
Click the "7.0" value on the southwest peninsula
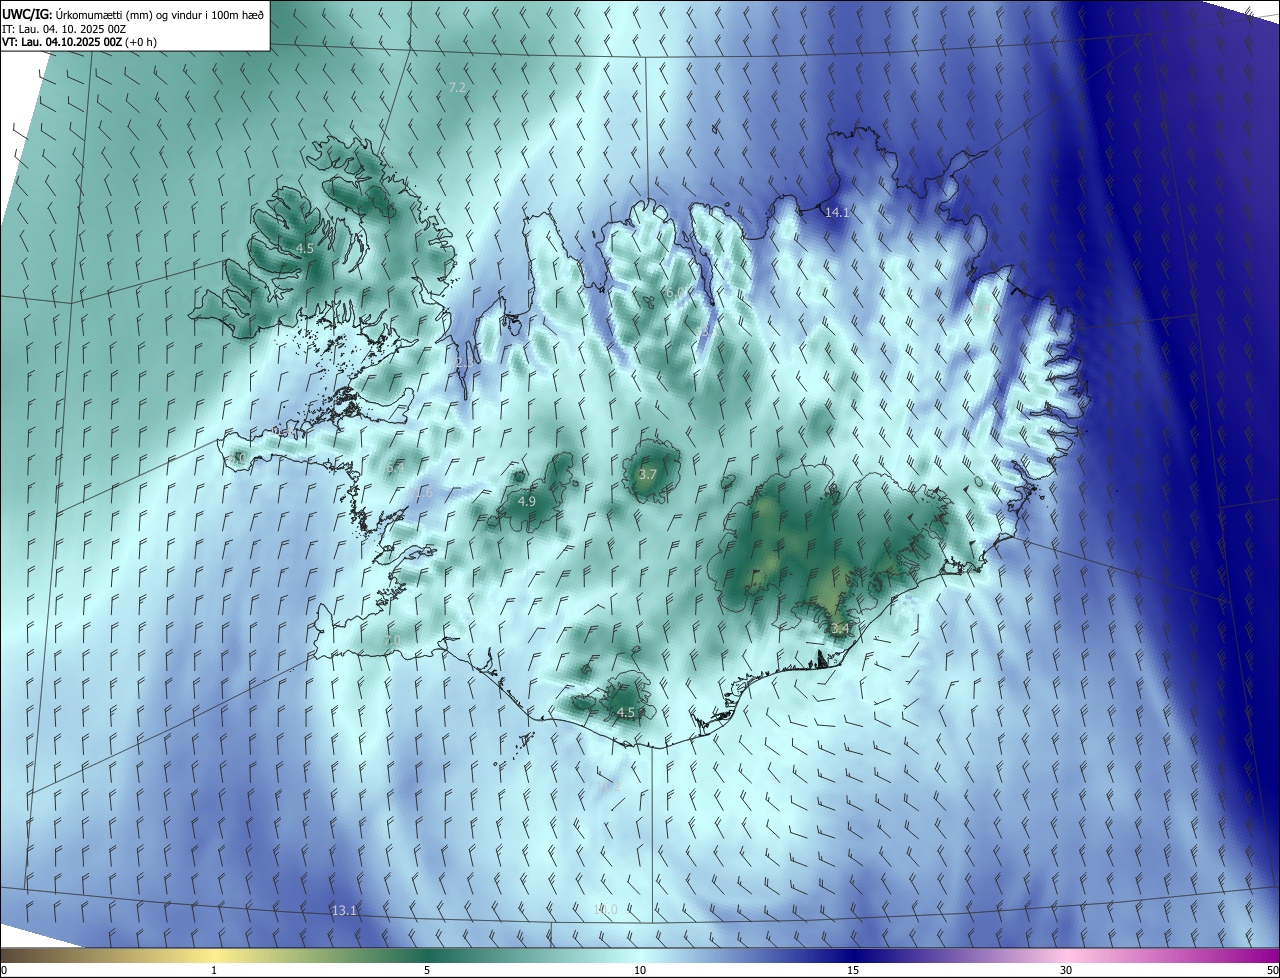pyautogui.click(x=392, y=640)
